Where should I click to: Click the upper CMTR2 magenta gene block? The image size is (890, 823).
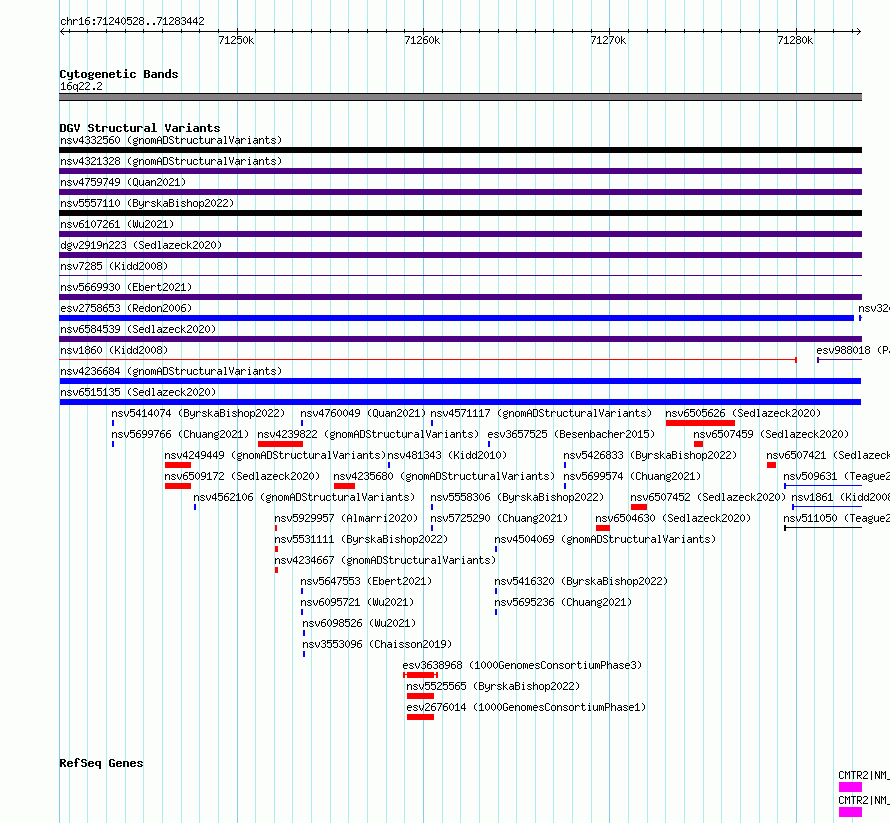pyautogui.click(x=850, y=787)
